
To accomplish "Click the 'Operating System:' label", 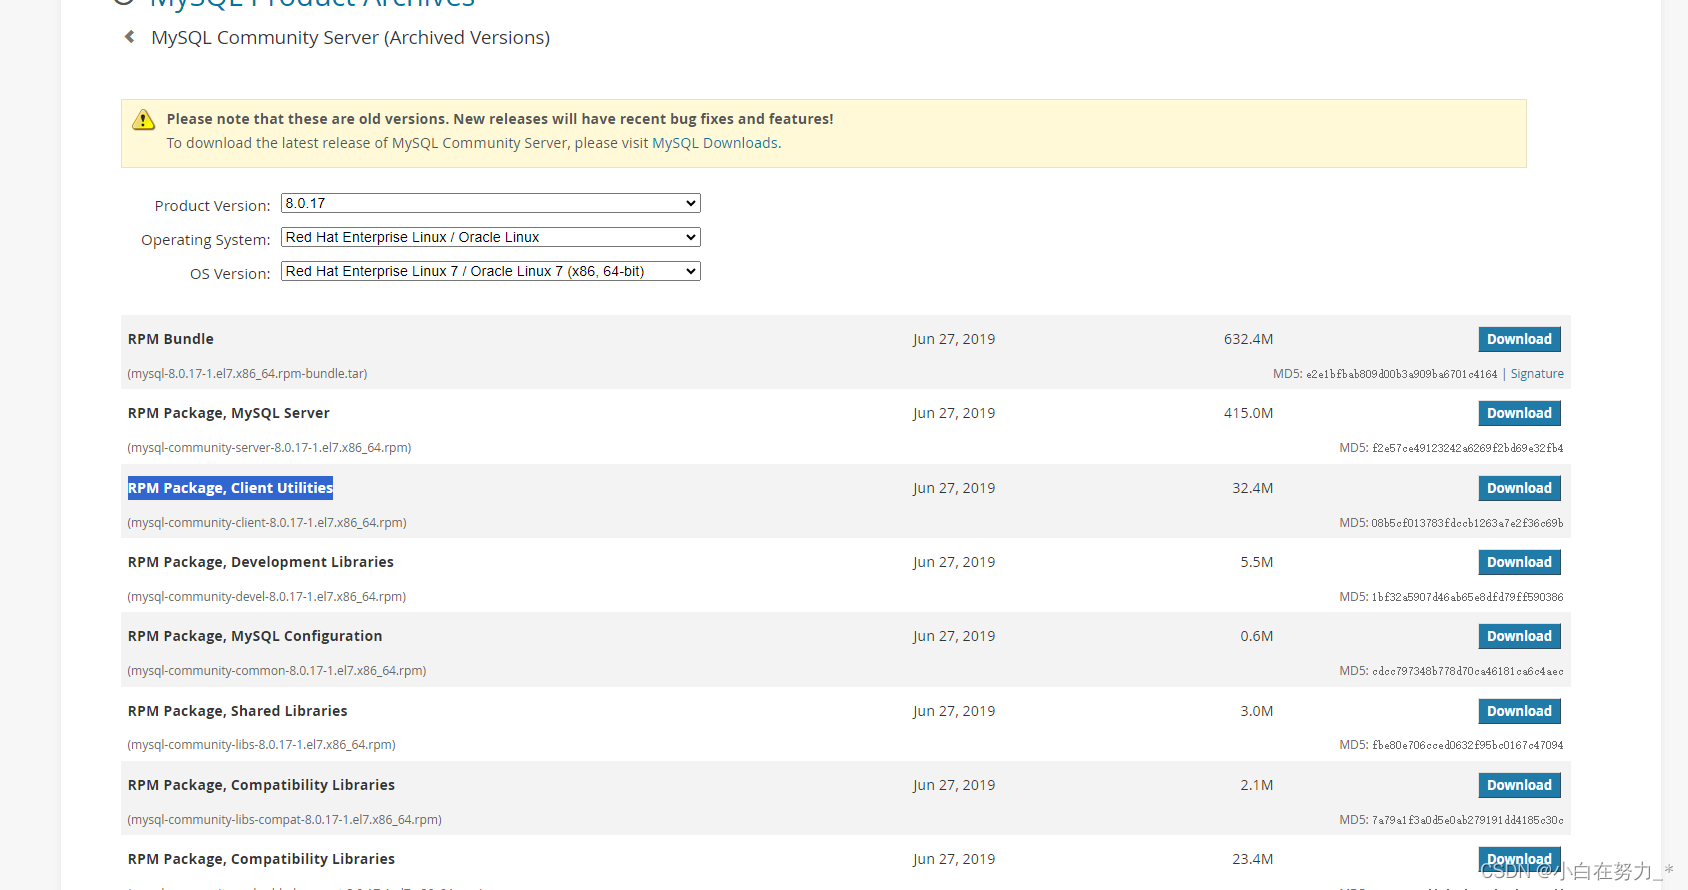I will (x=206, y=240).
